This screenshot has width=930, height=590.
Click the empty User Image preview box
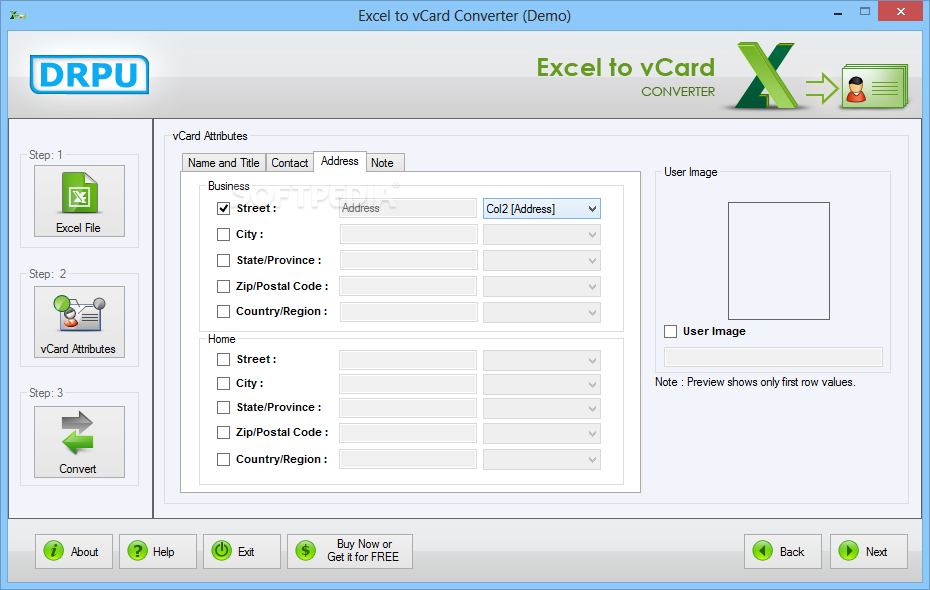click(779, 261)
